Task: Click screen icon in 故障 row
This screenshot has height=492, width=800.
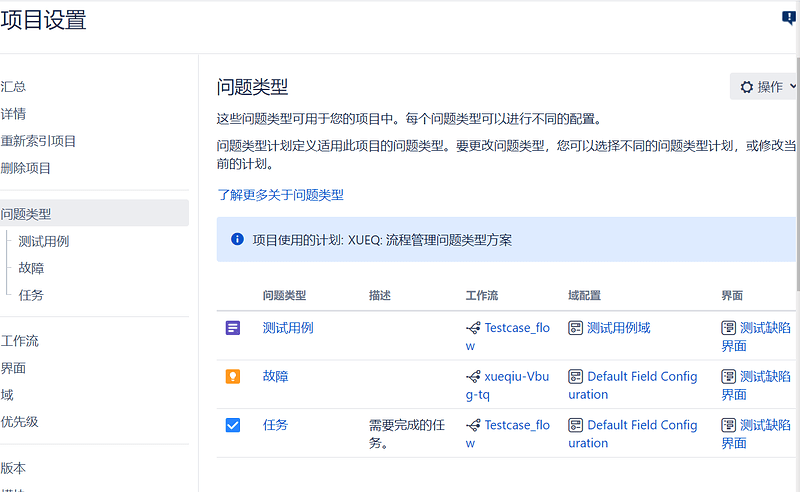Action: pos(729,376)
